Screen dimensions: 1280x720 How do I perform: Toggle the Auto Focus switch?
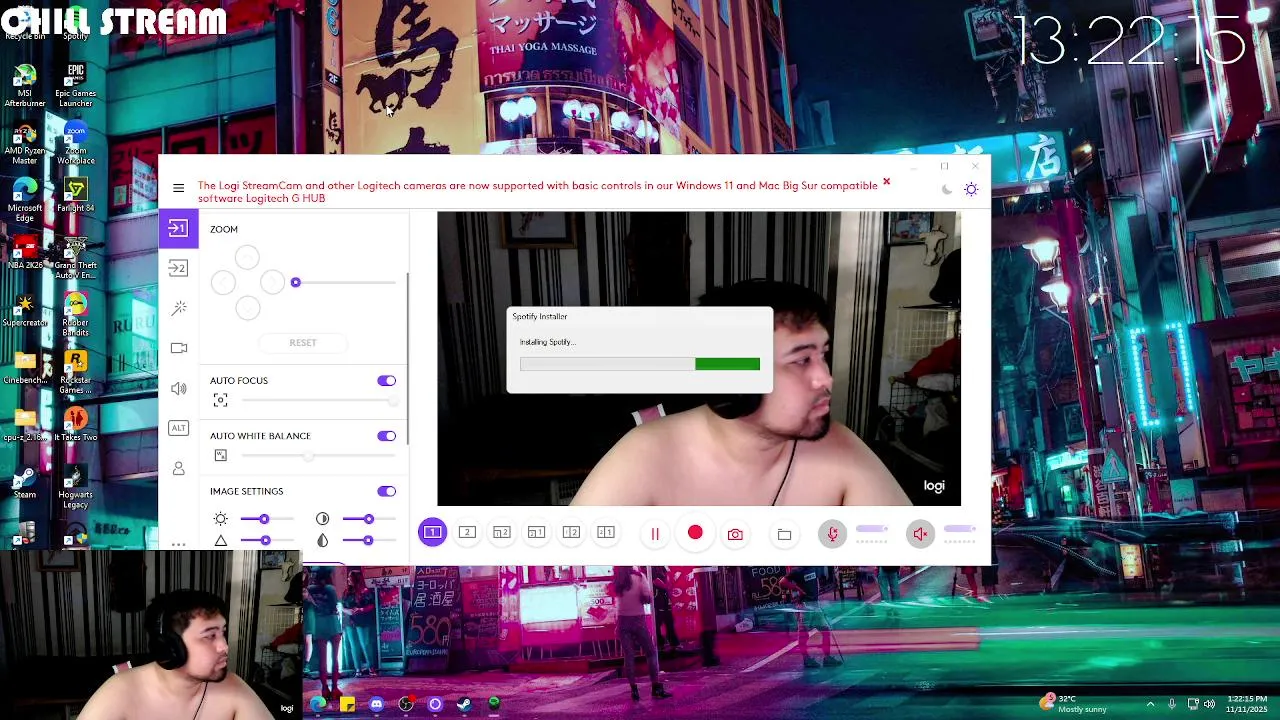click(386, 381)
